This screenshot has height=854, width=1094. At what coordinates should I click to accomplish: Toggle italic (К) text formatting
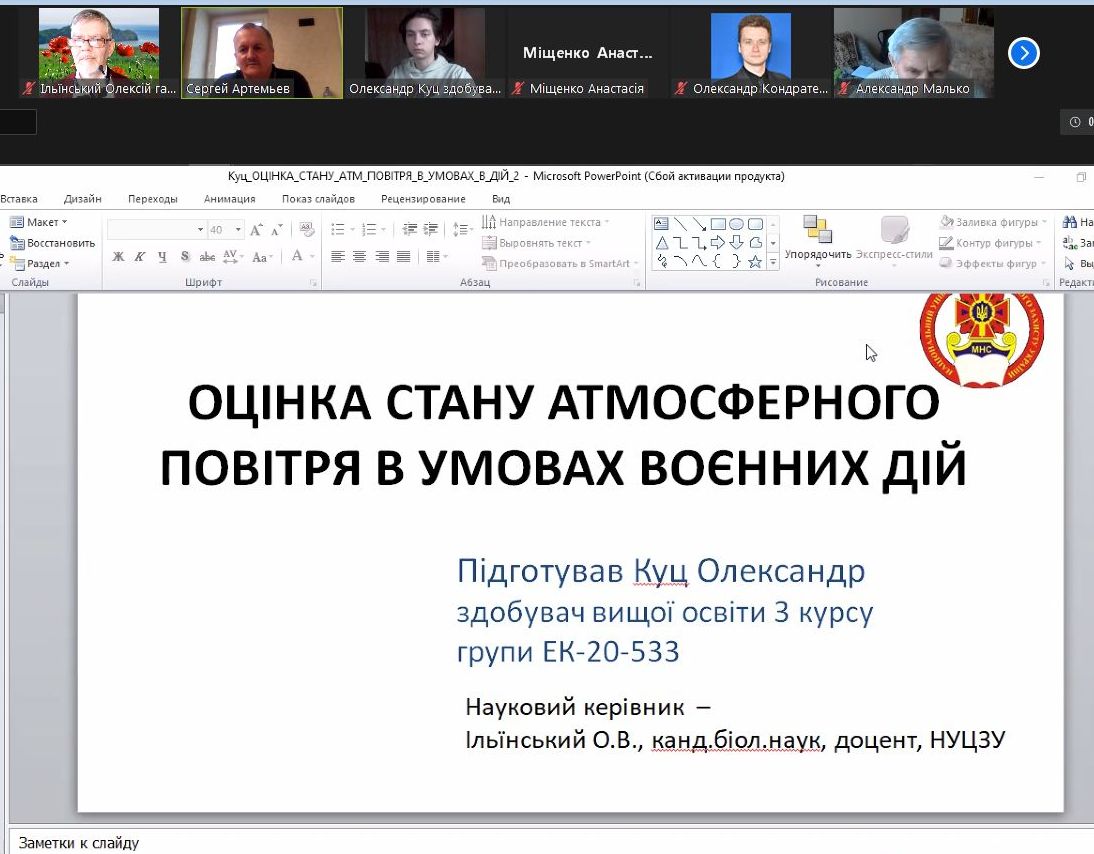[139, 257]
